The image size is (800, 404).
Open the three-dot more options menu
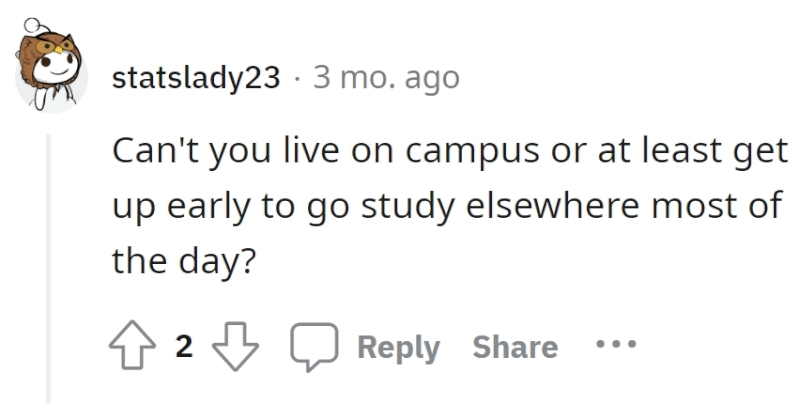[616, 344]
